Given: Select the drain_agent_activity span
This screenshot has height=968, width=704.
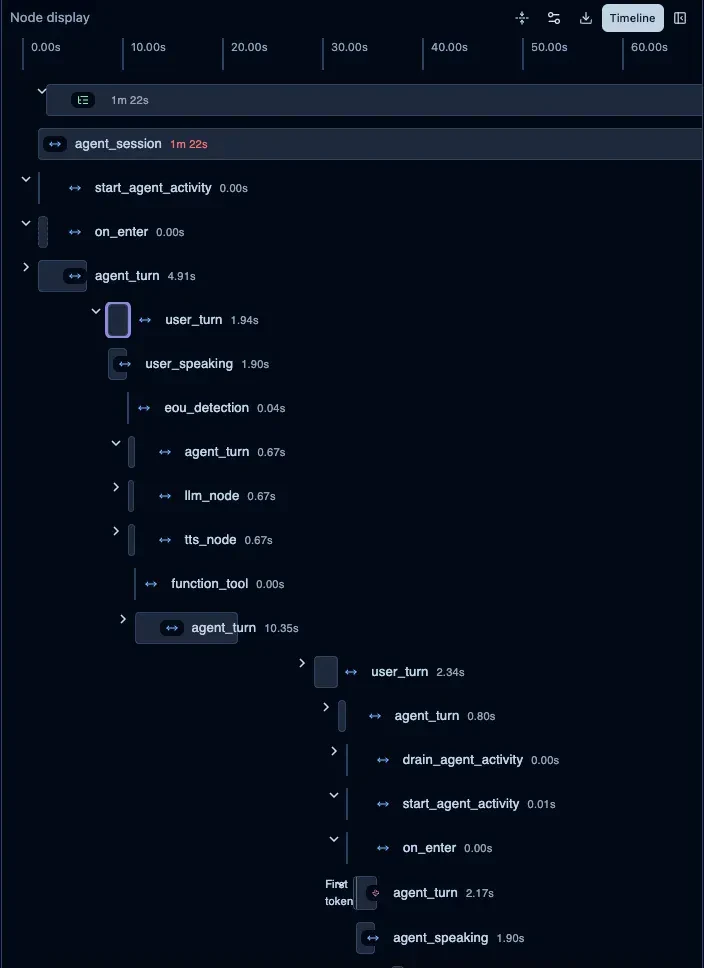Looking at the screenshot, I should click(462, 760).
